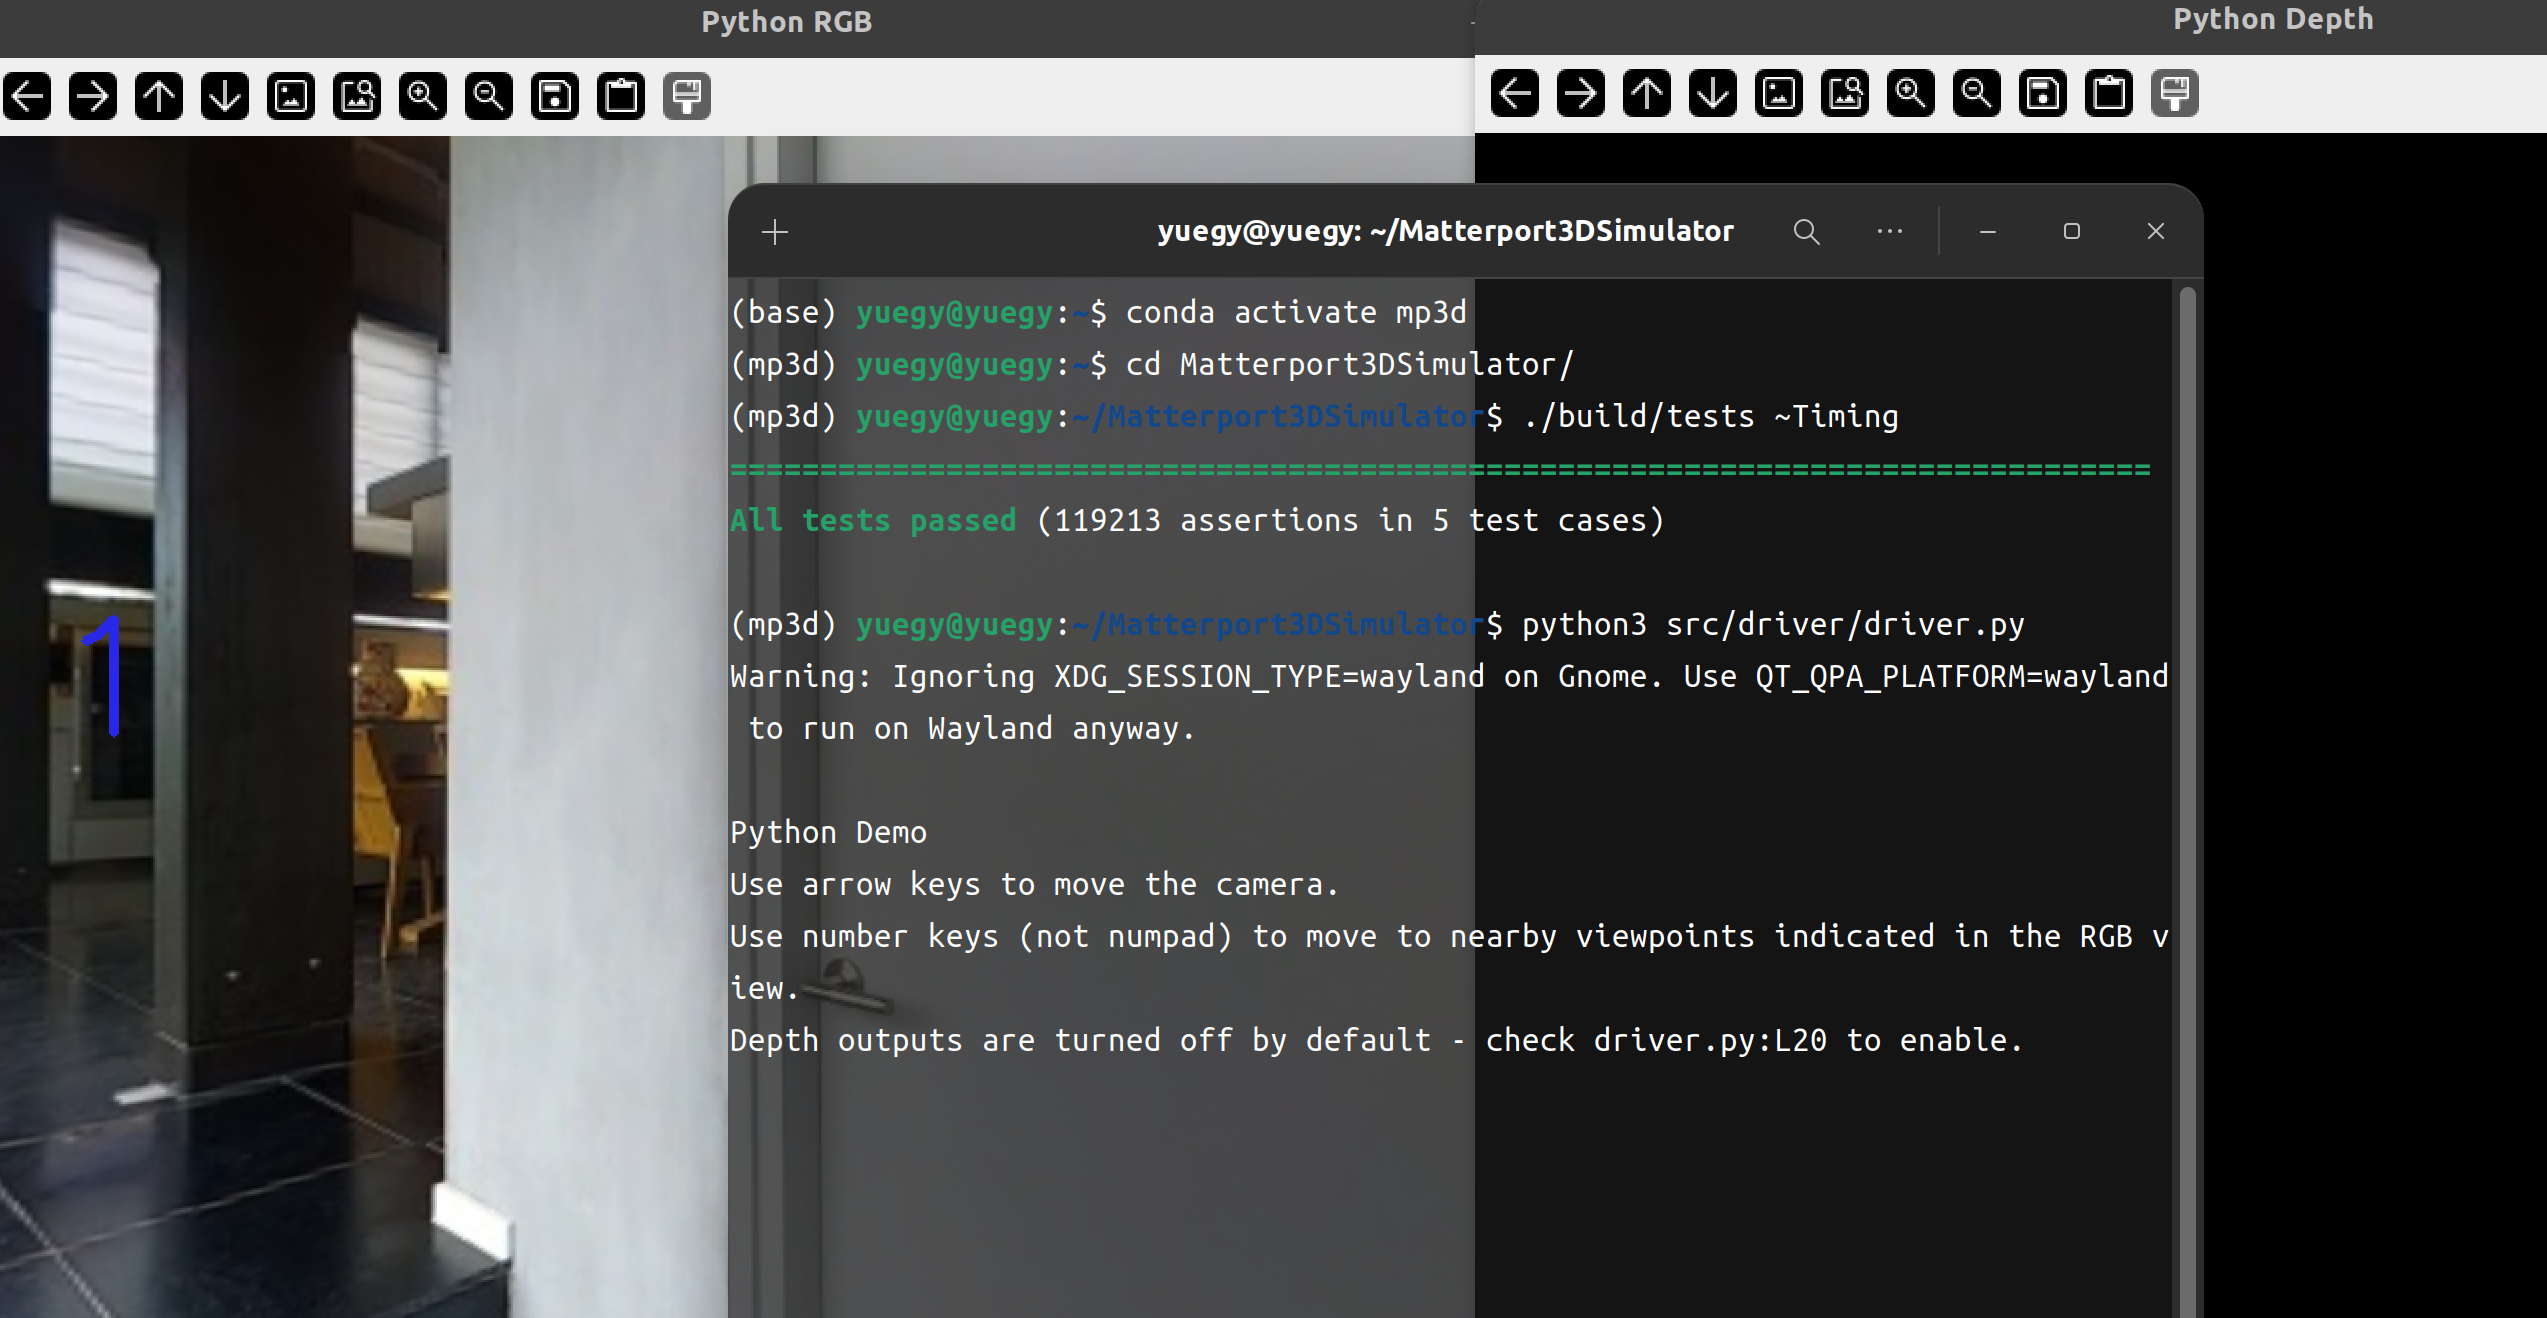Screen dimensions: 2547x1318
Task: Zoom in on the Python RGB image
Action: pos(423,96)
